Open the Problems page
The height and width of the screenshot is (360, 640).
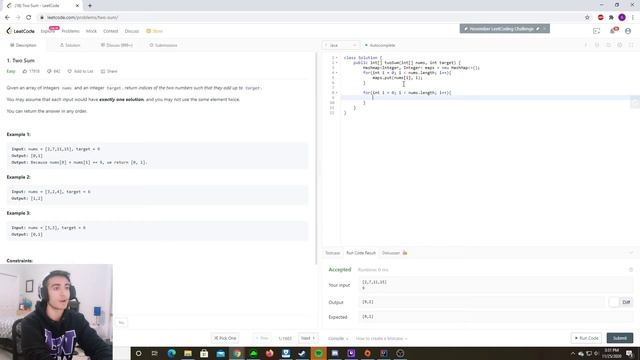[x=71, y=31]
